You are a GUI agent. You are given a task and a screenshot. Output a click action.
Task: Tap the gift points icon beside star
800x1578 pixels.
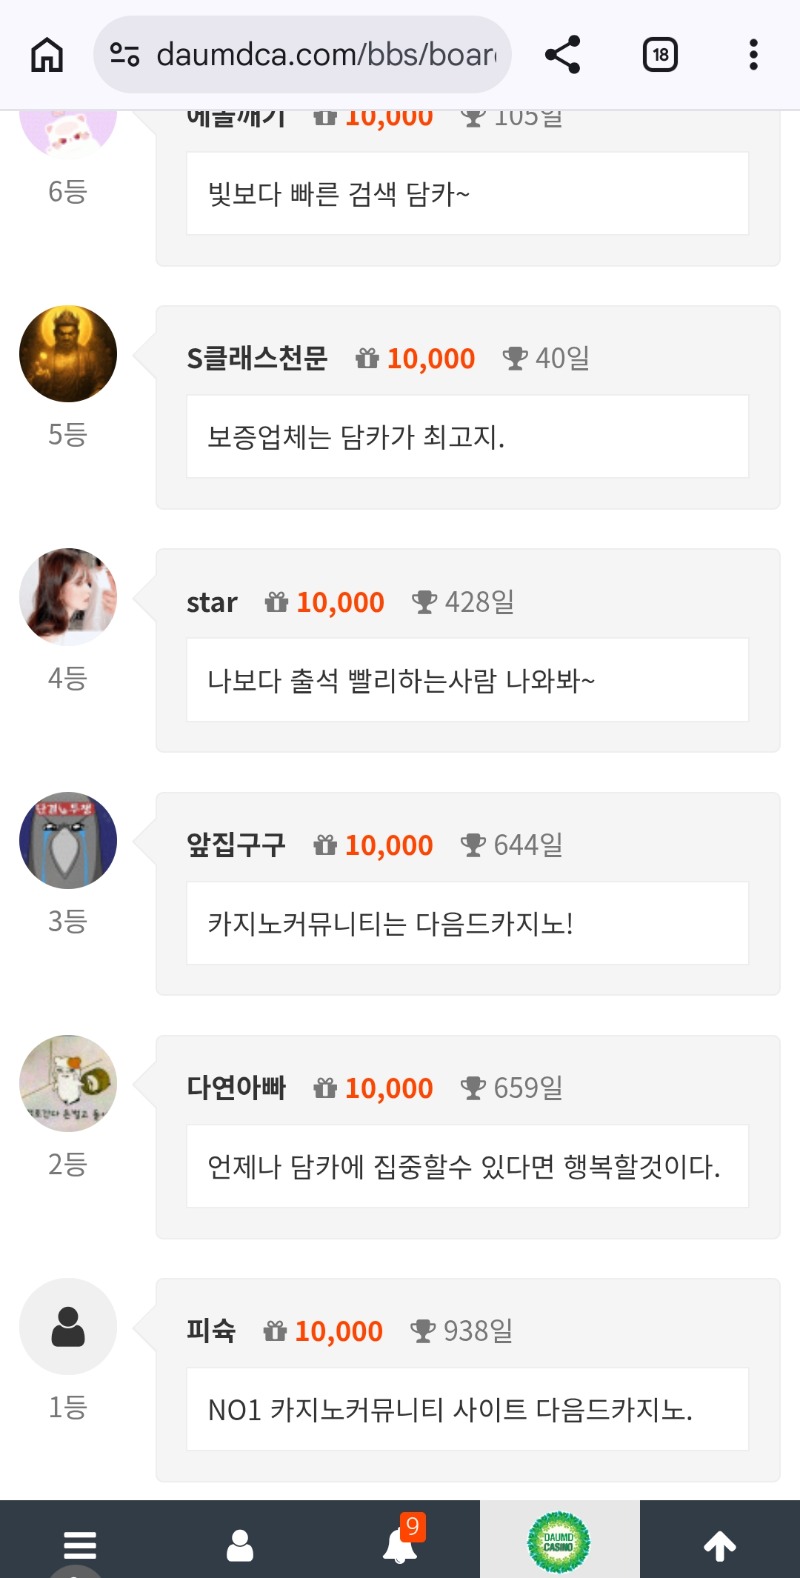coord(276,602)
